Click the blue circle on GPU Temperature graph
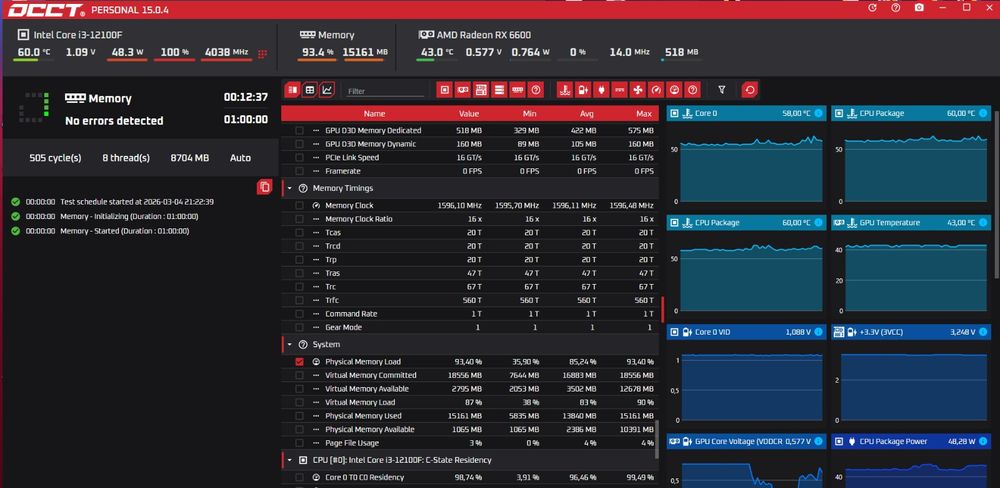 point(983,223)
